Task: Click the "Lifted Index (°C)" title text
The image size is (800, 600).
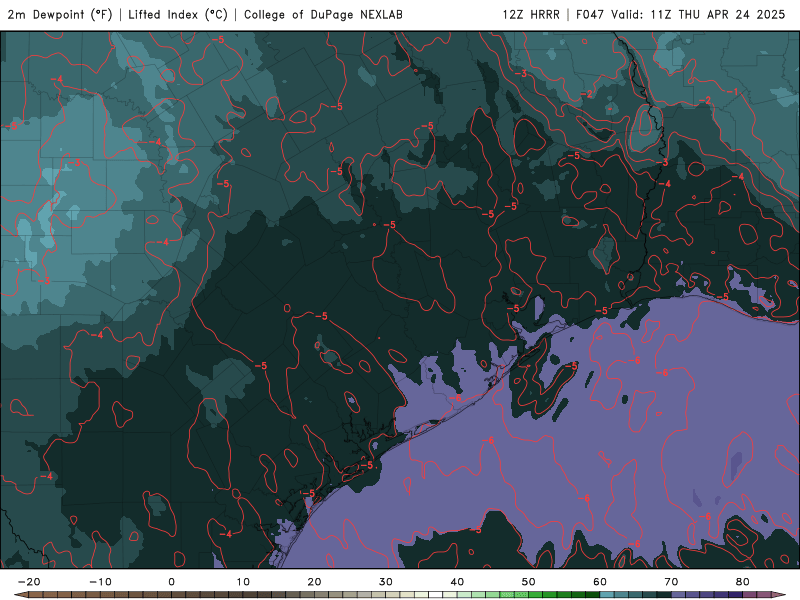Action: pos(178,15)
